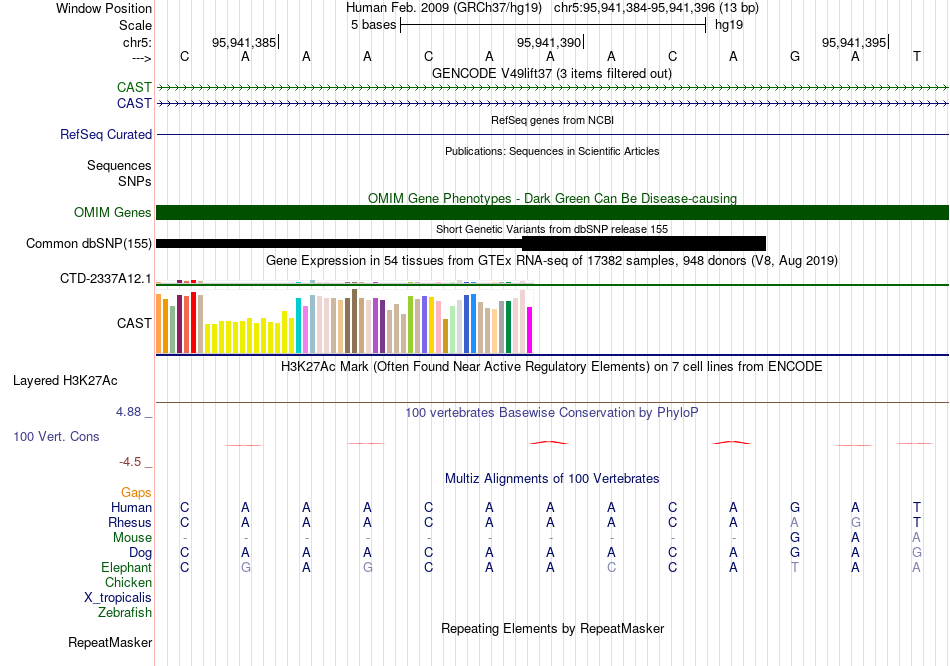The height and width of the screenshot is (666, 950).
Task: Select the magenta bar in the GTEx chart
Action: (530, 330)
